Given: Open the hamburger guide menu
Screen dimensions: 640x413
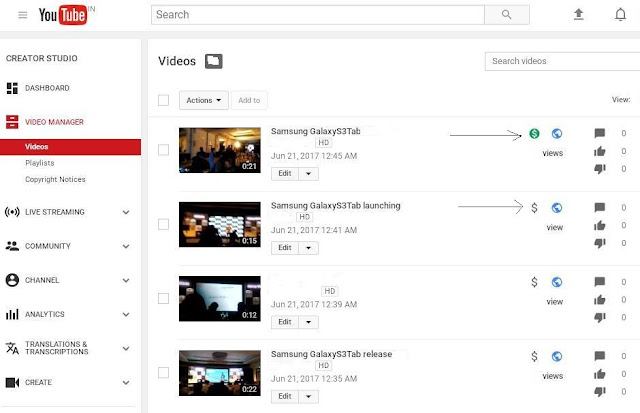Looking at the screenshot, I should [x=22, y=15].
